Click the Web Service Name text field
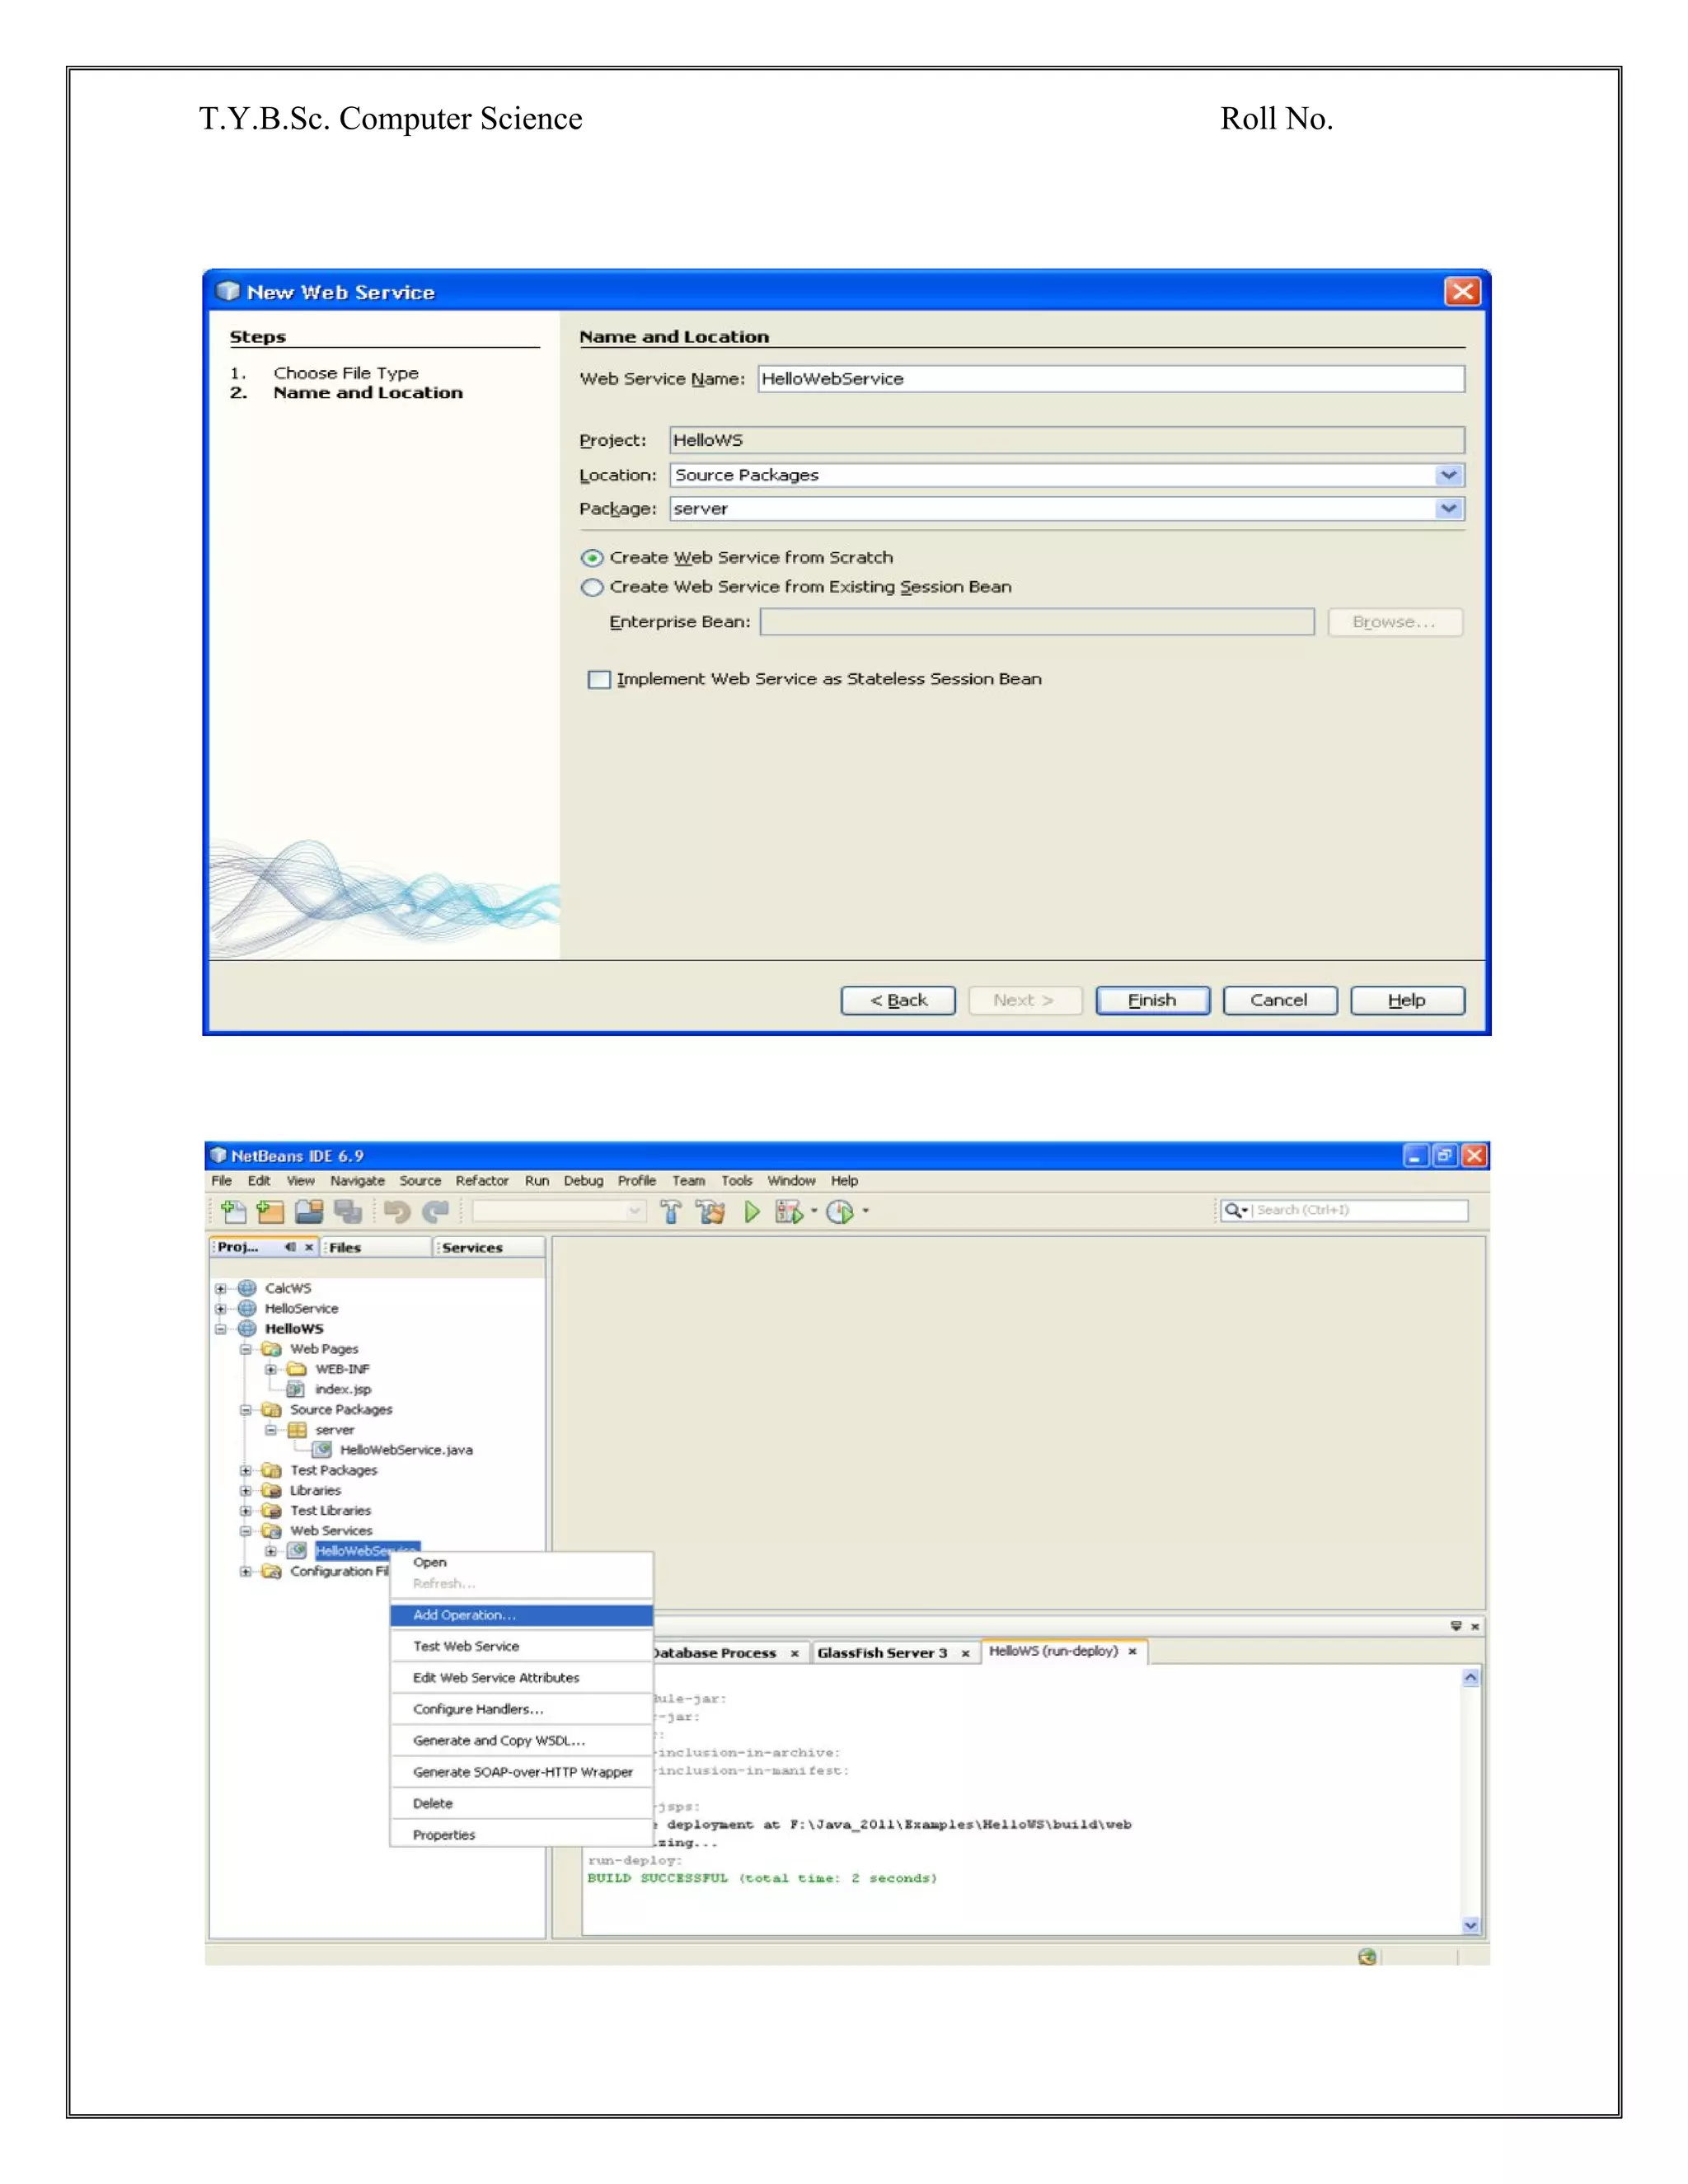 point(1110,379)
